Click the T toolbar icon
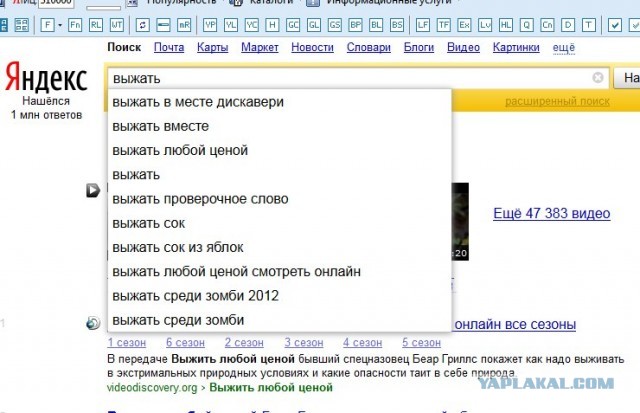Image resolution: width=640 pixels, height=413 pixels. 589,25
